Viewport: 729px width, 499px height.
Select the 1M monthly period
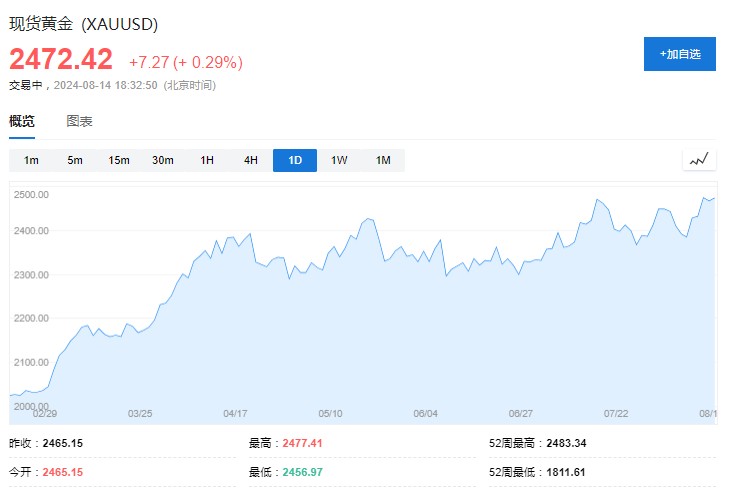click(x=383, y=160)
